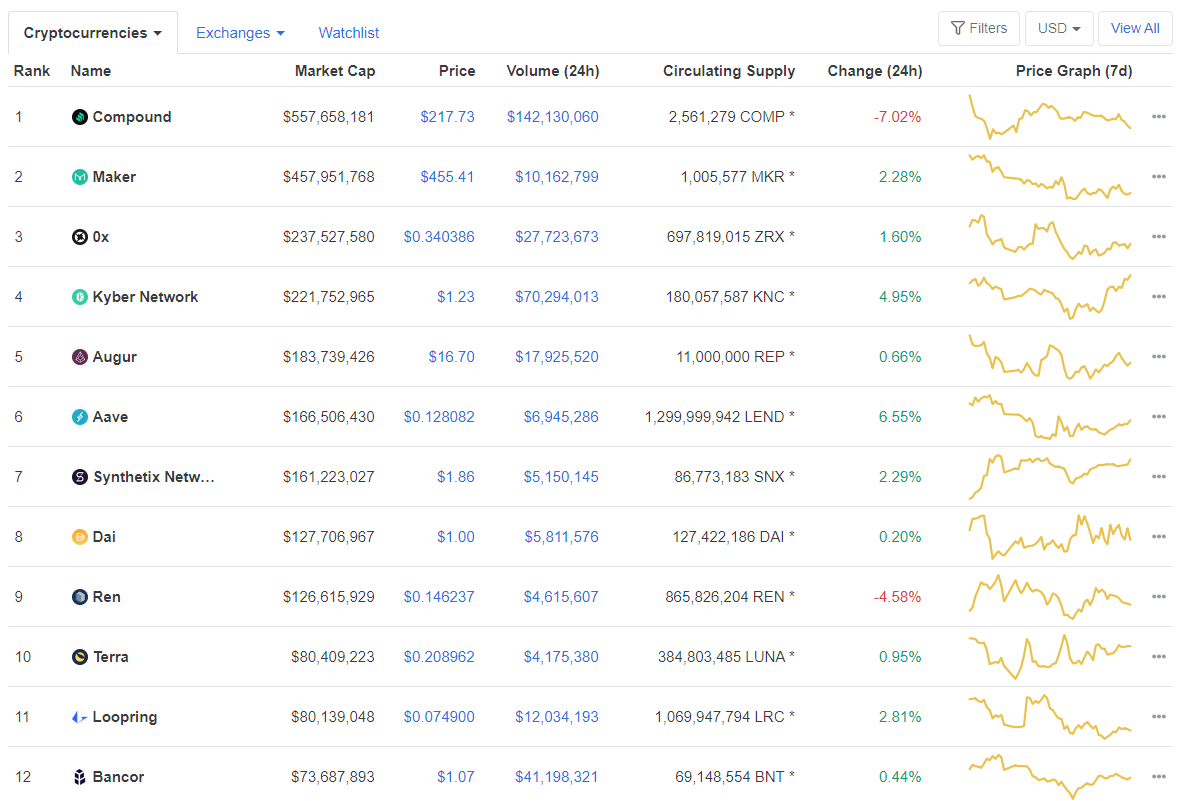1183x801 pixels.
Task: Open the three-dot menu for Synthetix row
Action: click(x=1159, y=477)
